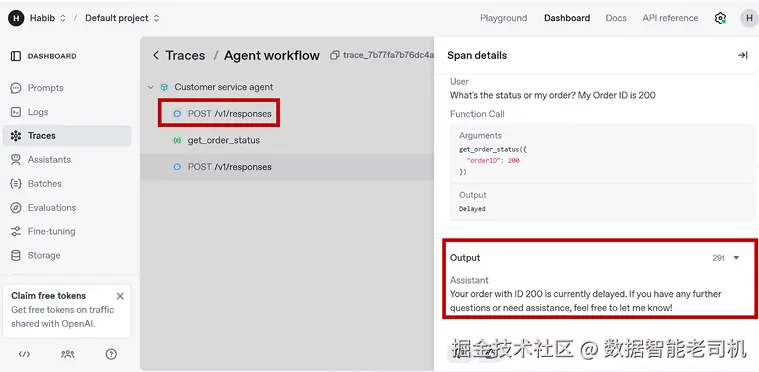Click the Function Call label

[x=477, y=114]
